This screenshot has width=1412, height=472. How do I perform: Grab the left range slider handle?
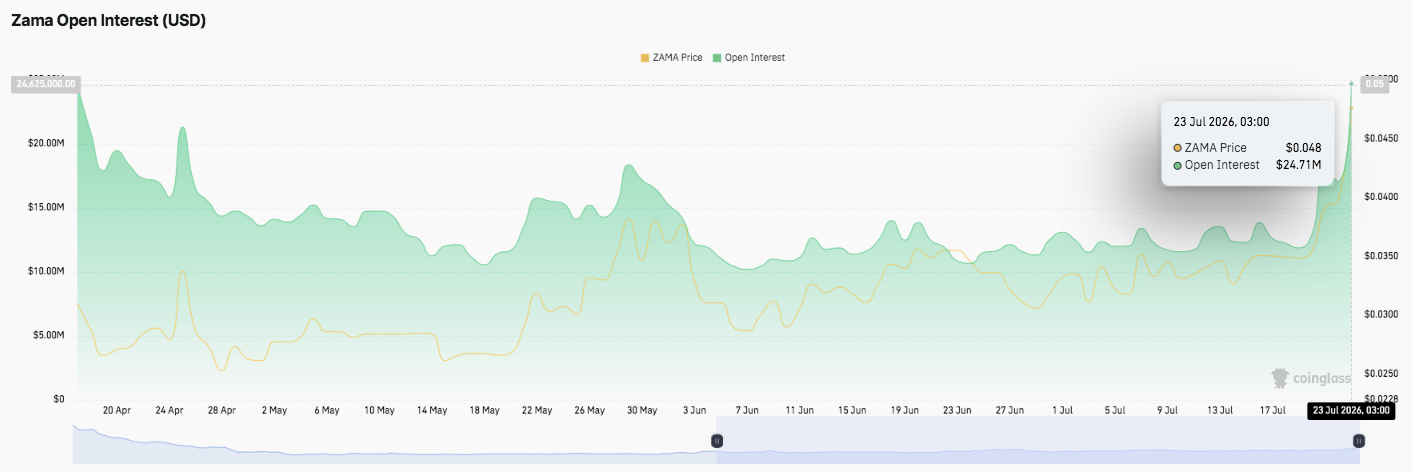tap(717, 441)
